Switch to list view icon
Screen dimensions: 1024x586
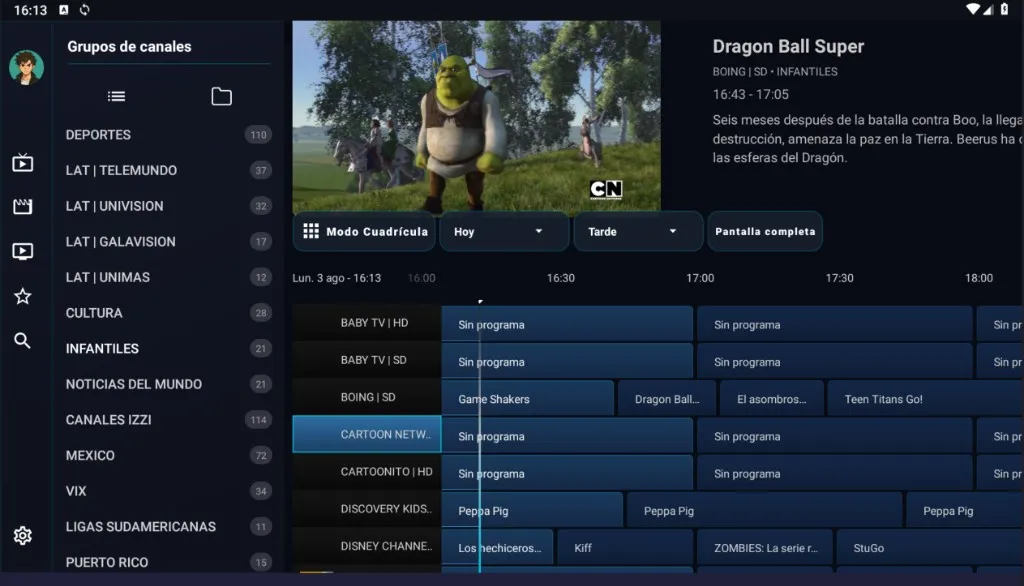coord(116,97)
